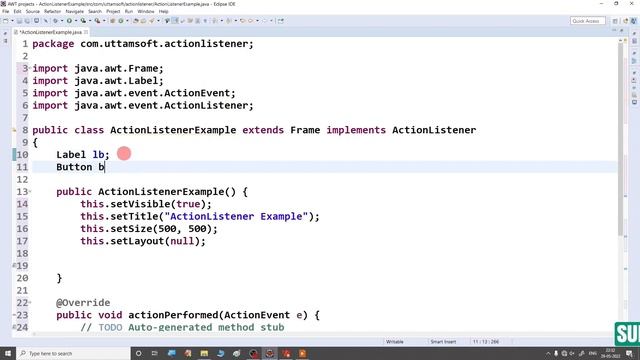Collapse the imports fold on line 3
This screenshot has width=640, height=360.
(30, 67)
